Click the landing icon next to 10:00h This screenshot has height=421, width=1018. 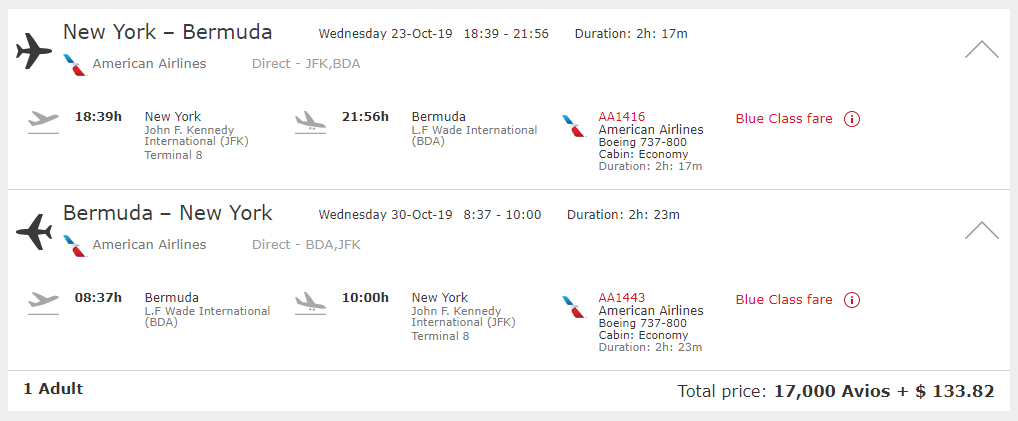point(310,303)
